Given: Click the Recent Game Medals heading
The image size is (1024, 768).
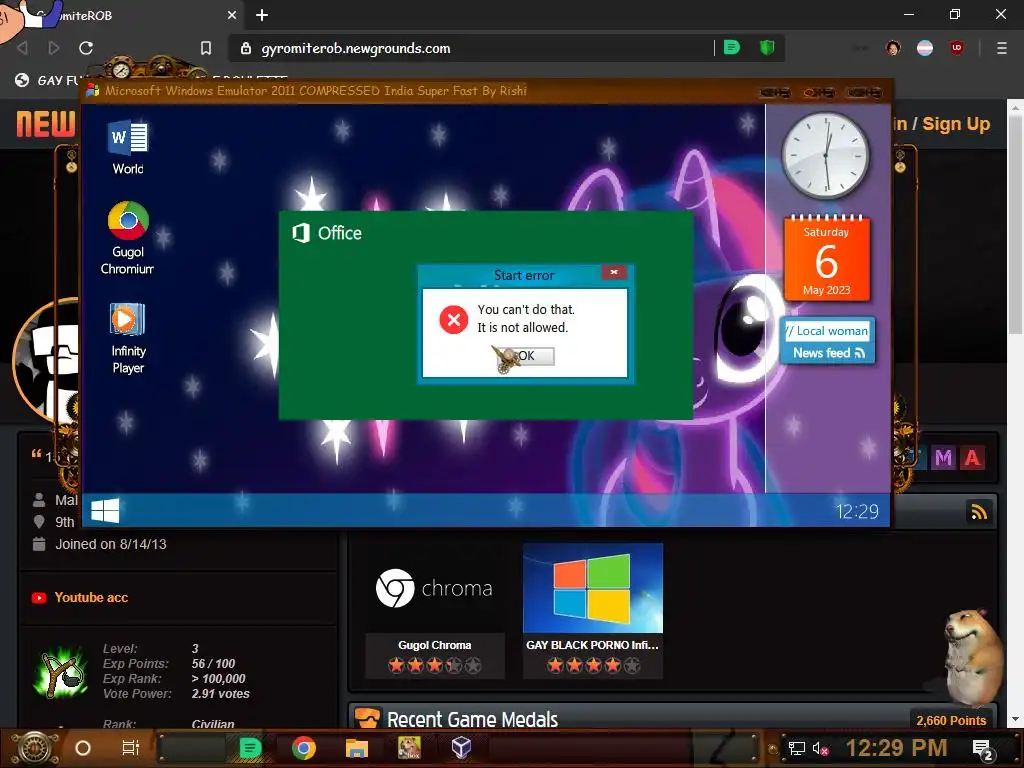Looking at the screenshot, I should coord(472,719).
